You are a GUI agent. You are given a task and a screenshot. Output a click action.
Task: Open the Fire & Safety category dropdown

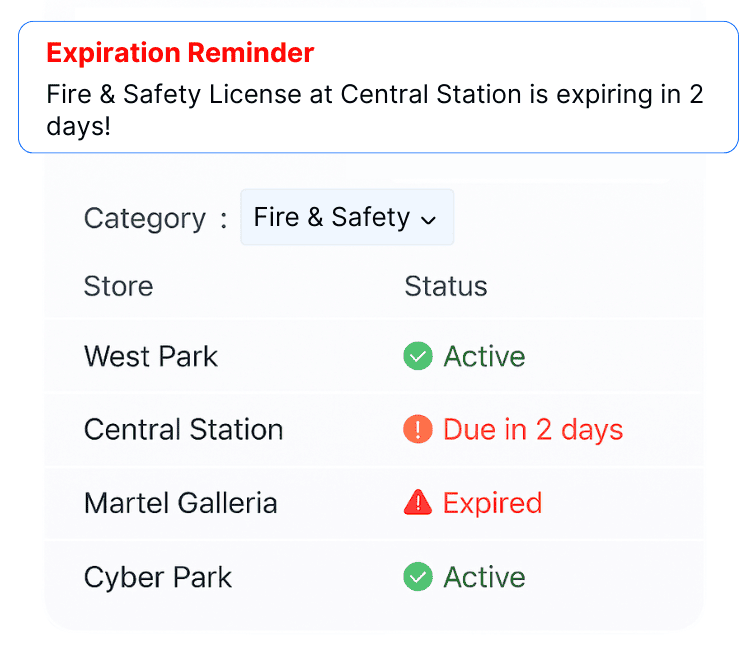347,217
